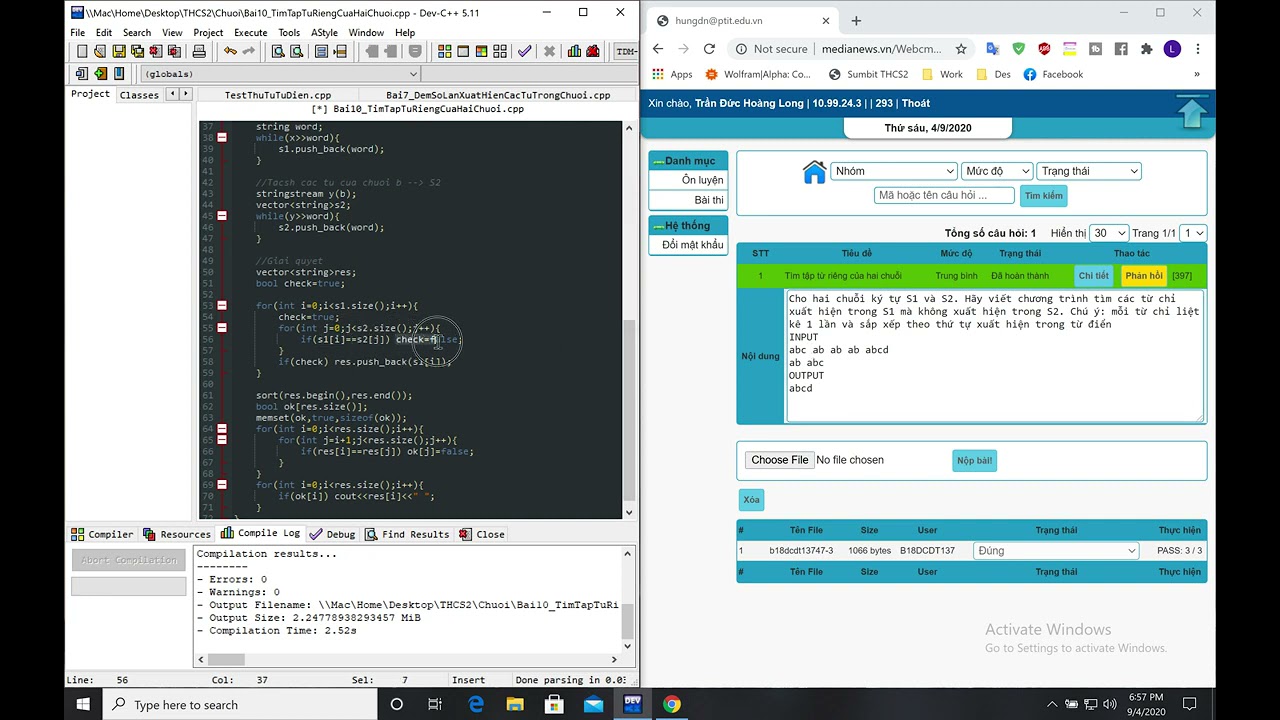Open the Chrome Extensions puzzle icon
1280x720 pixels.
pos(1146,49)
